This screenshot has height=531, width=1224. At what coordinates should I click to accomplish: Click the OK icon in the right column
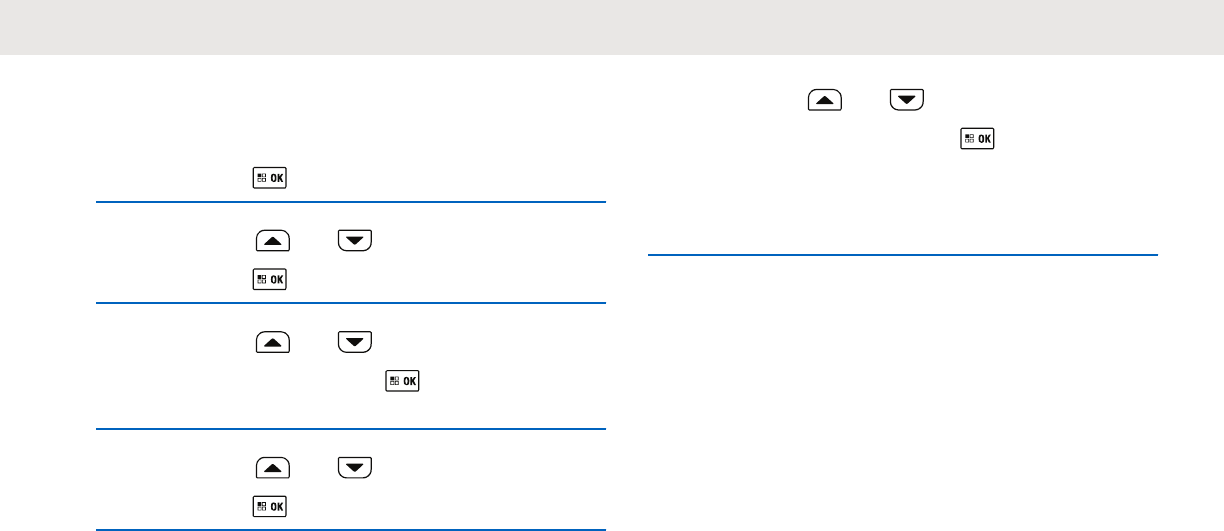[978, 139]
